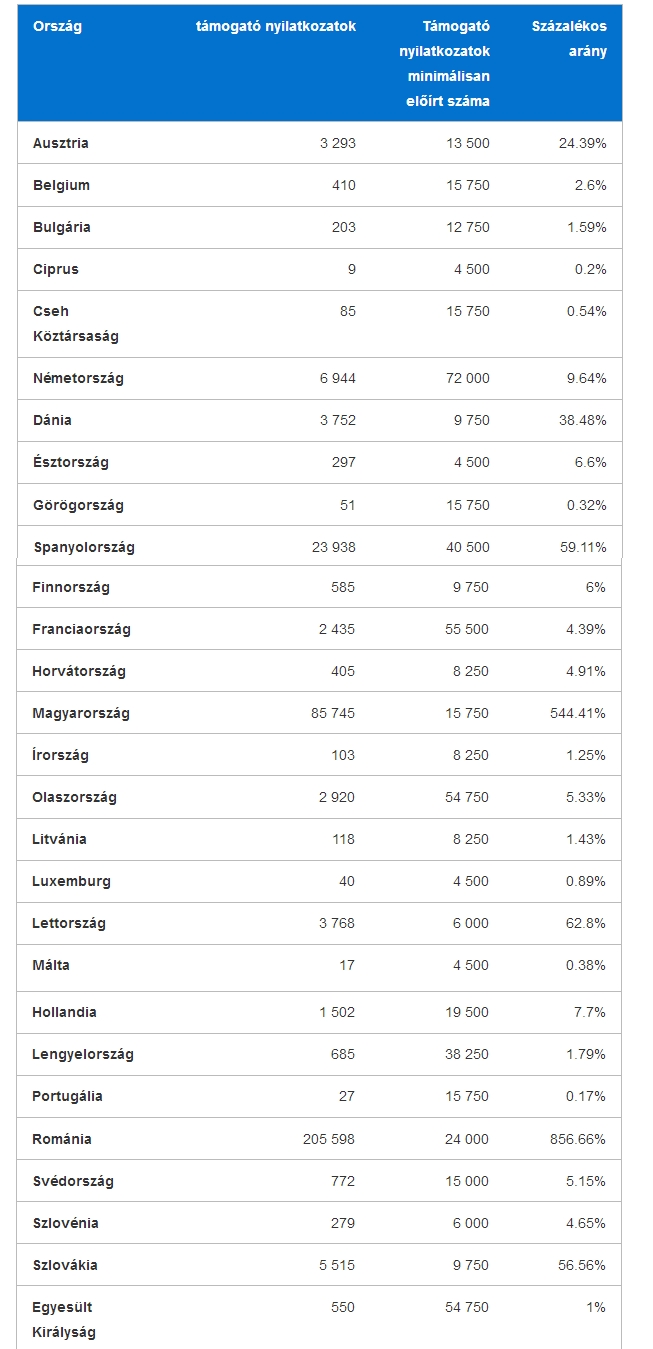Screen dimensions: 653x1349
Task: Click the Dánia row label
Action: [52, 420]
